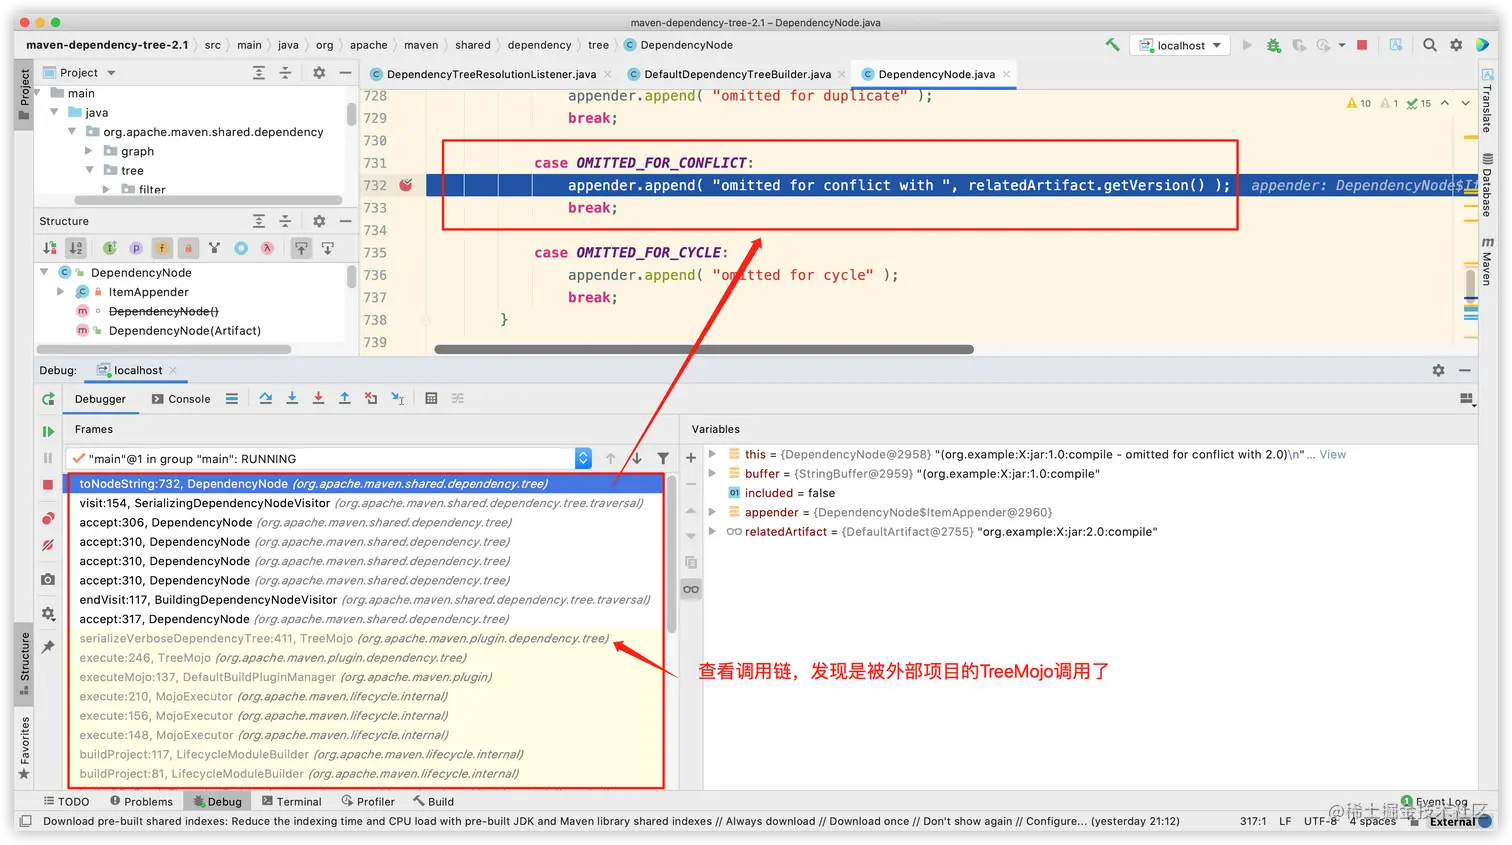The image size is (1512, 845).
Task: Click the UTF-8 encoding in status bar
Action: tap(1320, 821)
